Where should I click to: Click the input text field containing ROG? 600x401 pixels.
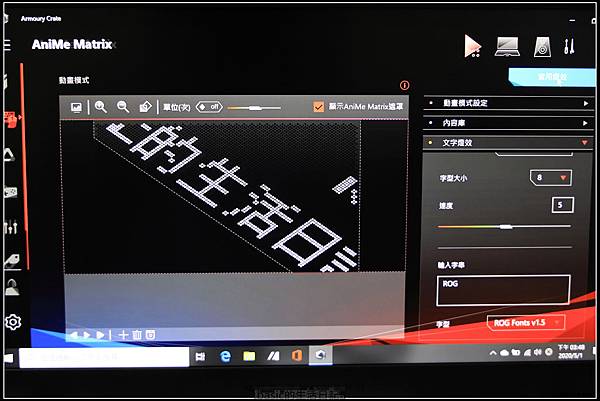click(503, 290)
